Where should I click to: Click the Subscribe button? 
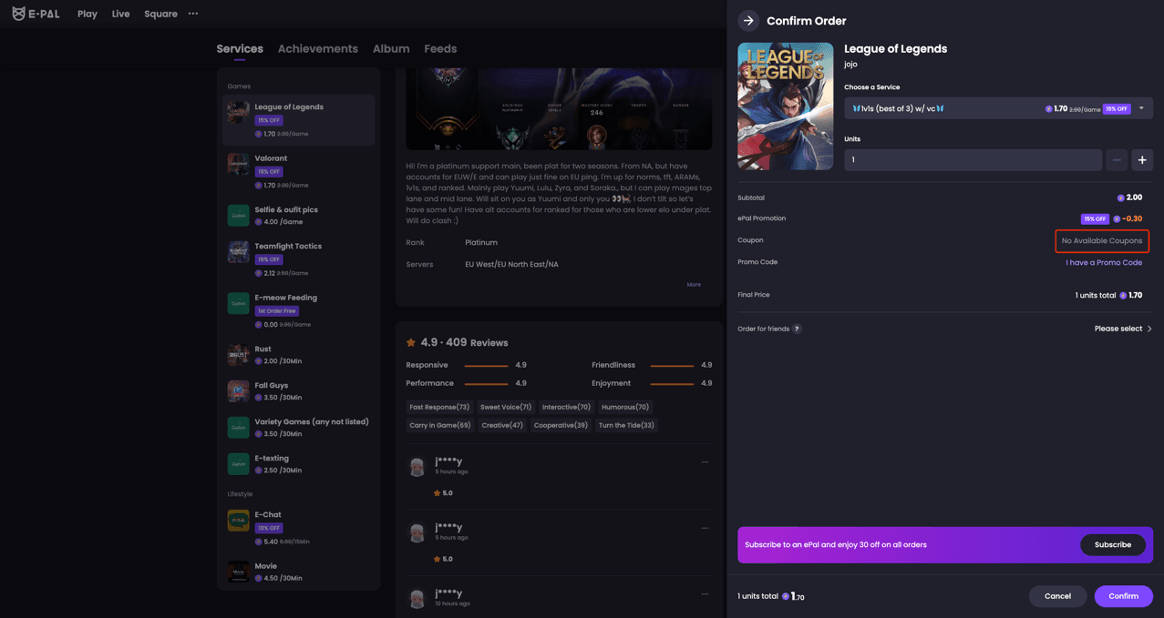coord(1112,545)
